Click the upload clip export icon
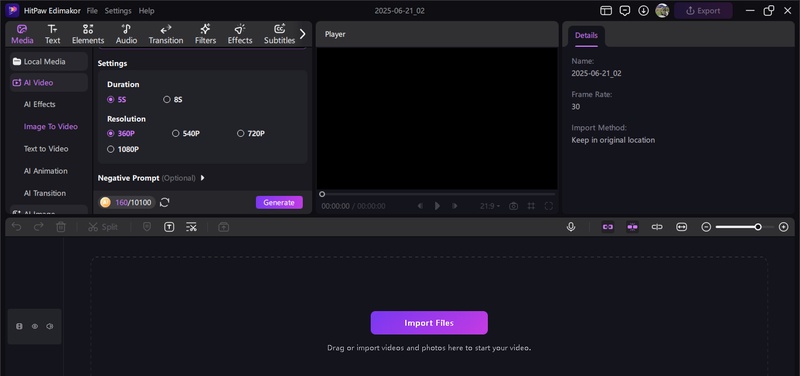Screen dimensions: 800x376 [x=223, y=227]
